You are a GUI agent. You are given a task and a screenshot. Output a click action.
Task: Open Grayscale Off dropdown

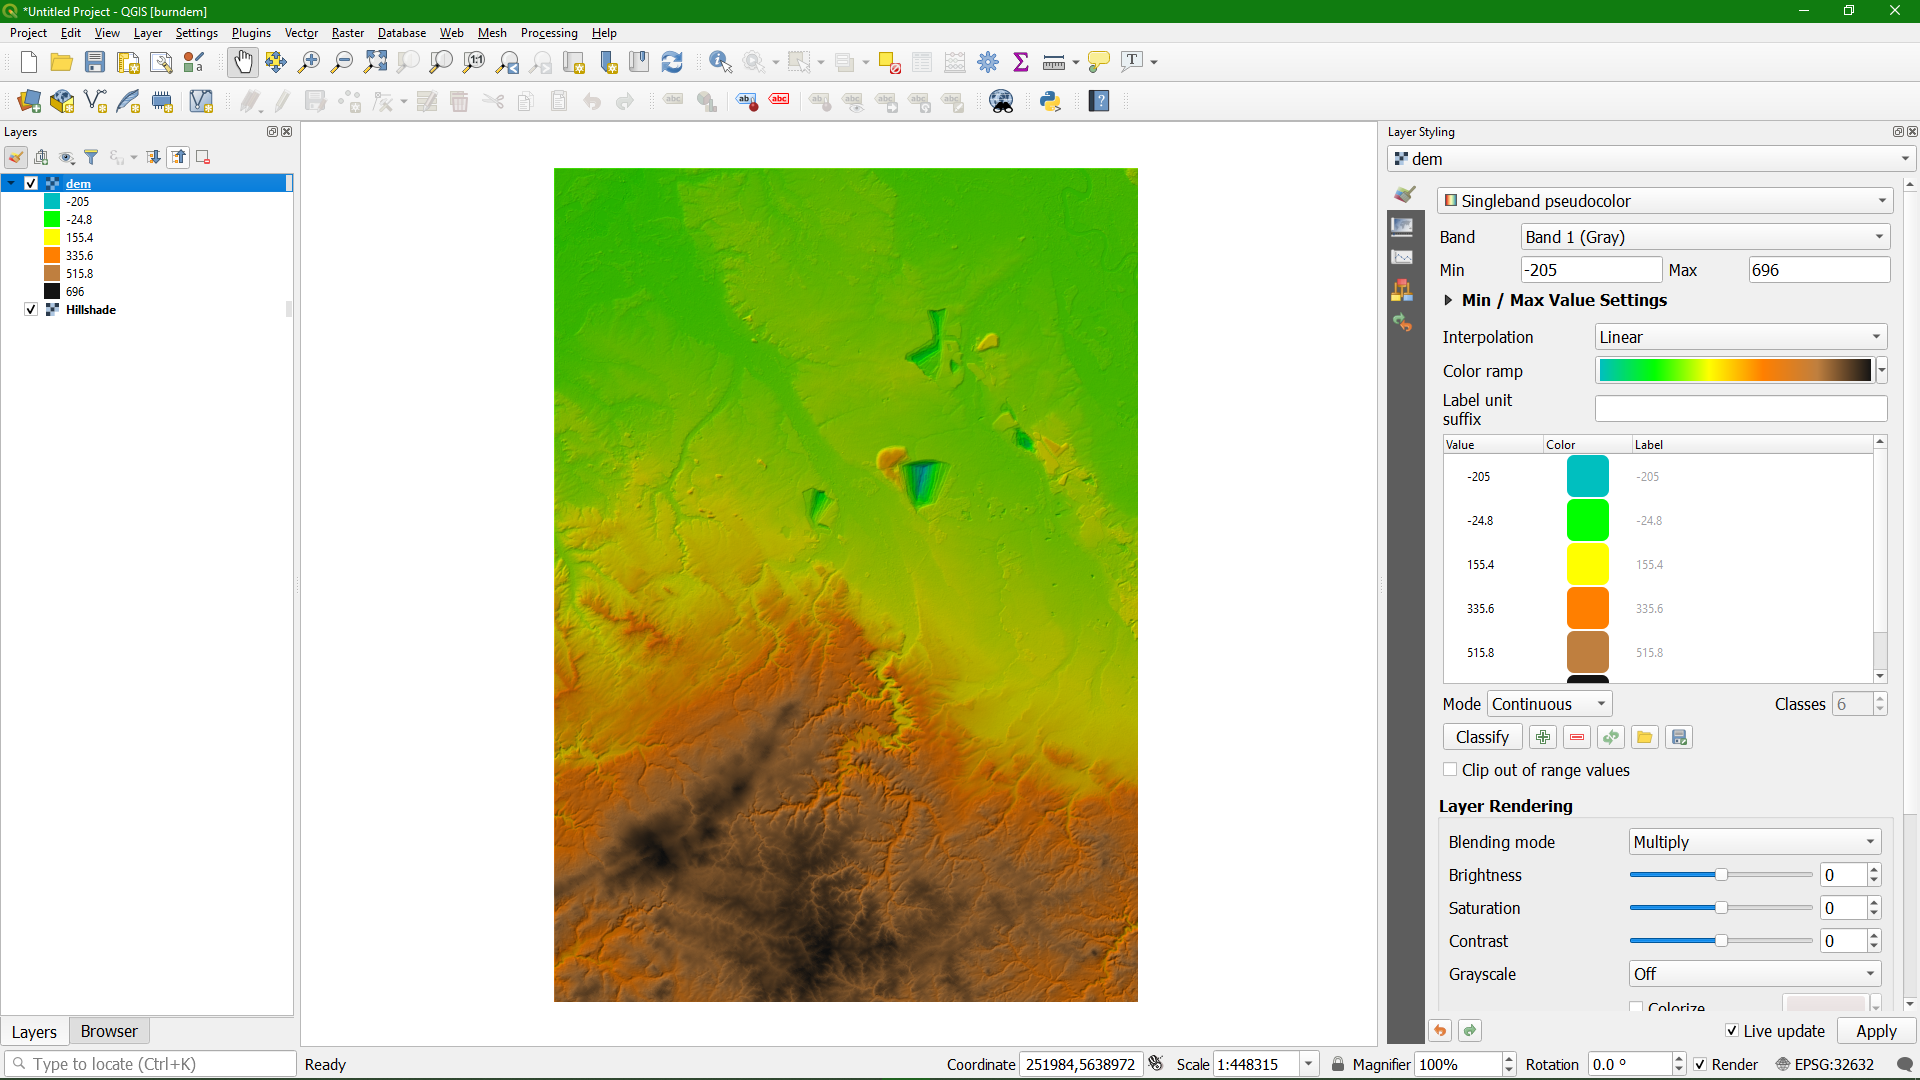tap(1755, 974)
